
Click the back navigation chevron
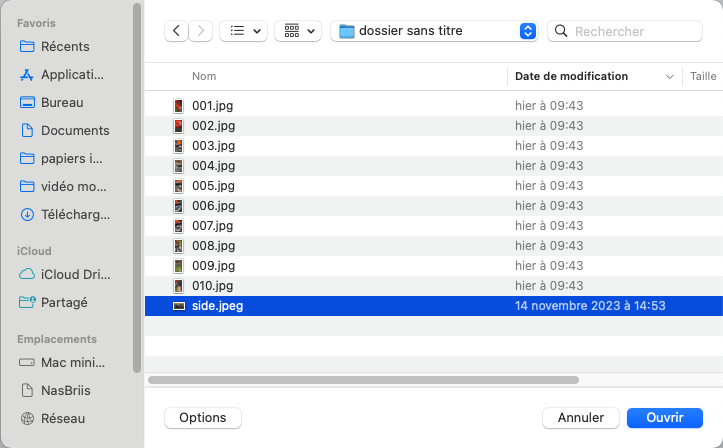[177, 31]
